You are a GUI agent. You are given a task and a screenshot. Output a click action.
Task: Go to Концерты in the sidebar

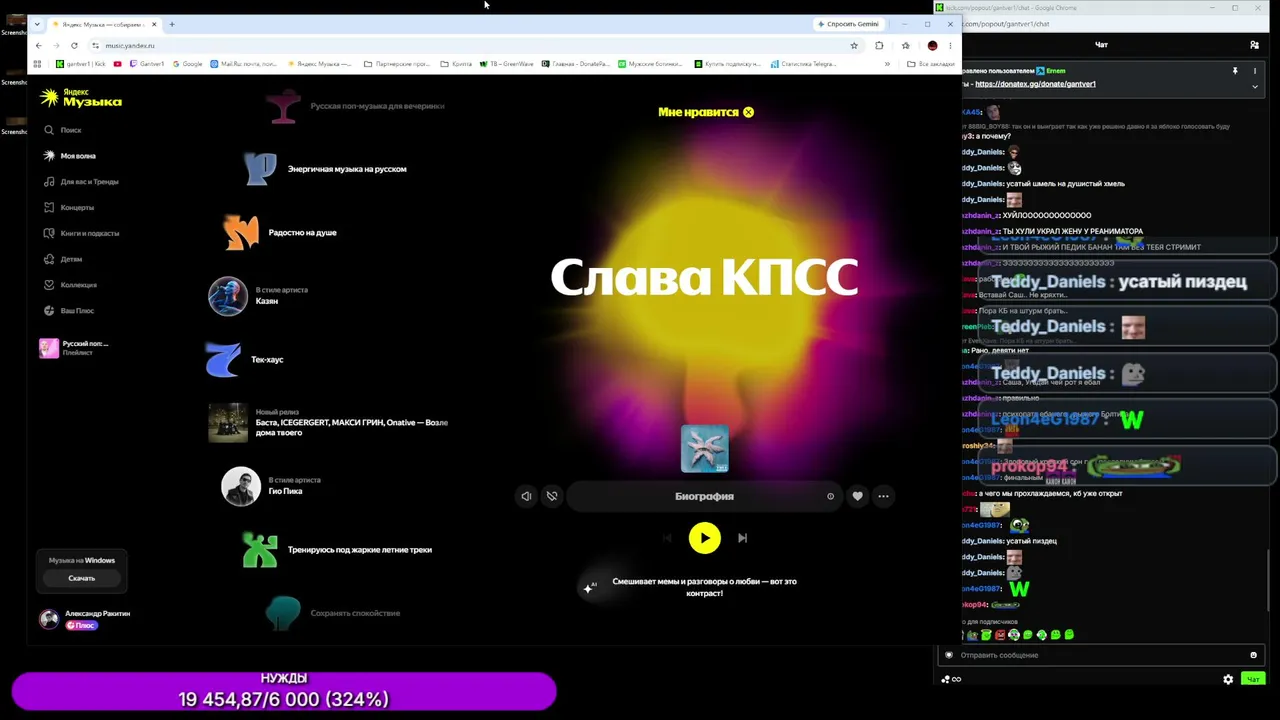(x=69, y=208)
